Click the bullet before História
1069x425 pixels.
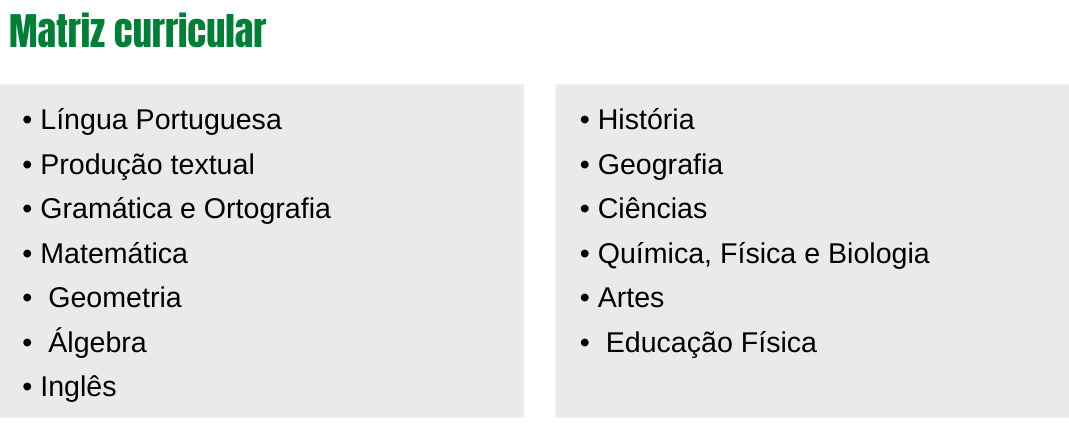click(x=585, y=121)
